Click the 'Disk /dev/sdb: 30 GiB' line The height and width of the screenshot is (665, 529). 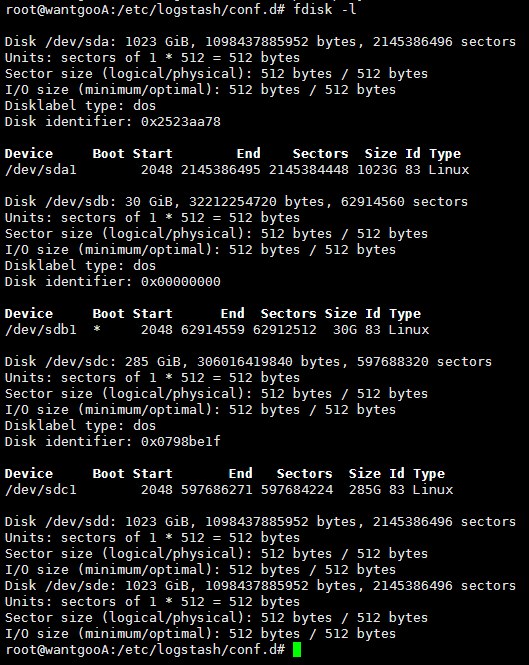tap(236, 201)
